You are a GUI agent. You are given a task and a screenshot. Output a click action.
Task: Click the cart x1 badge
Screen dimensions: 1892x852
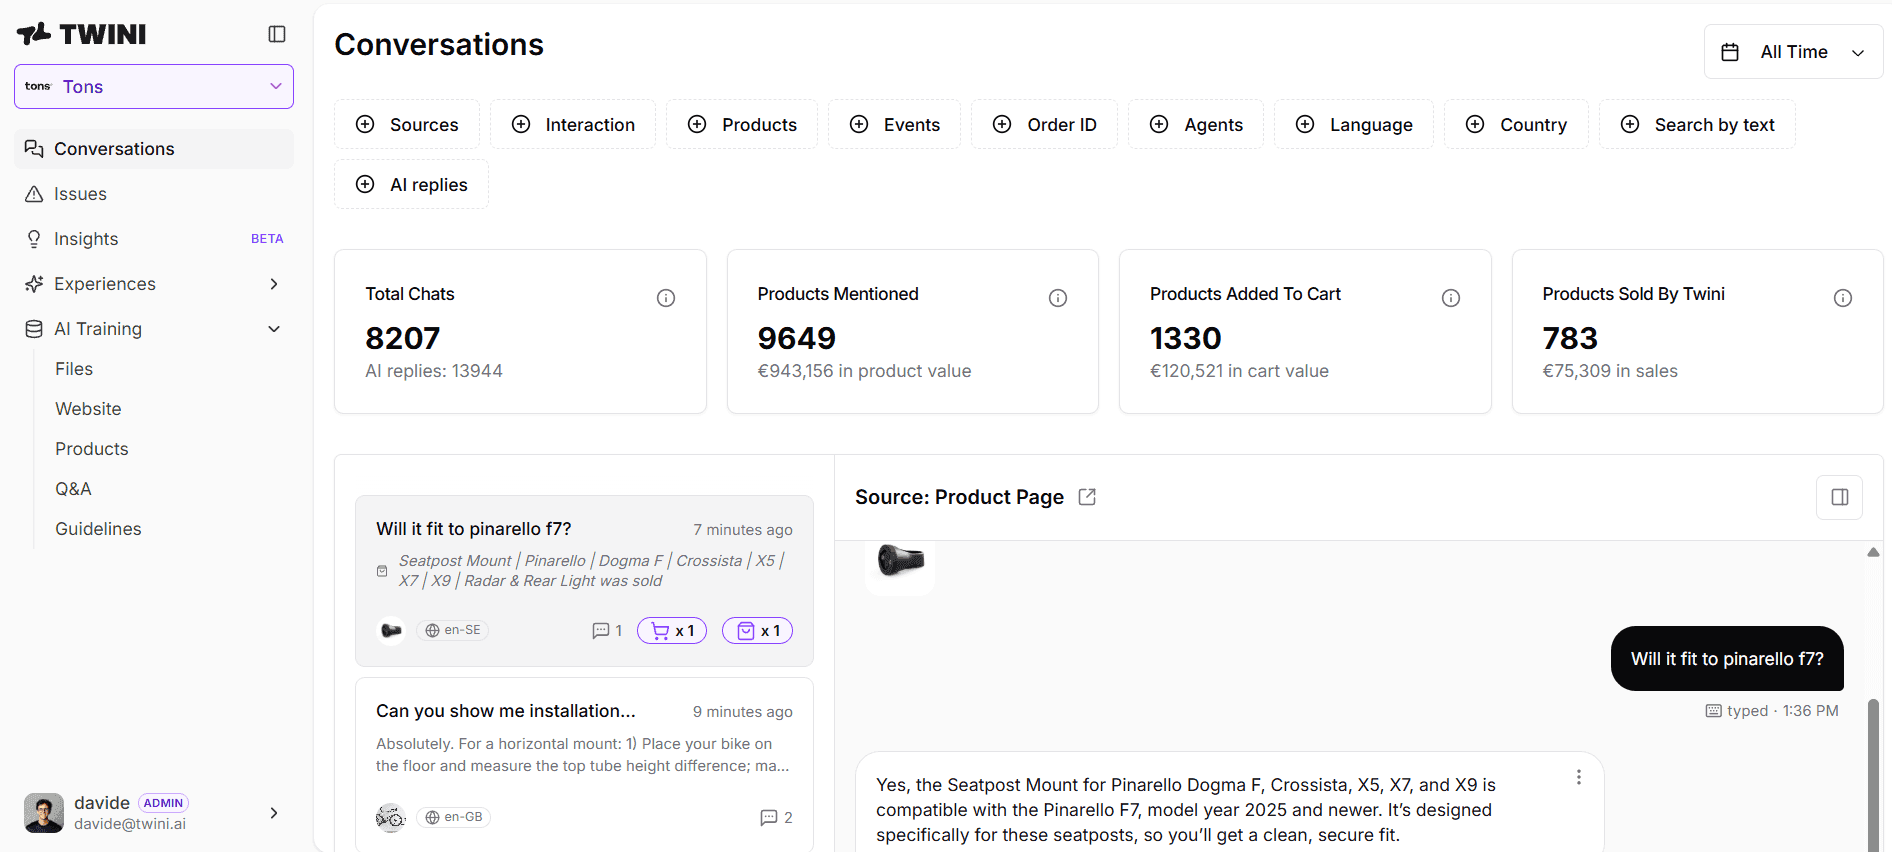click(672, 631)
